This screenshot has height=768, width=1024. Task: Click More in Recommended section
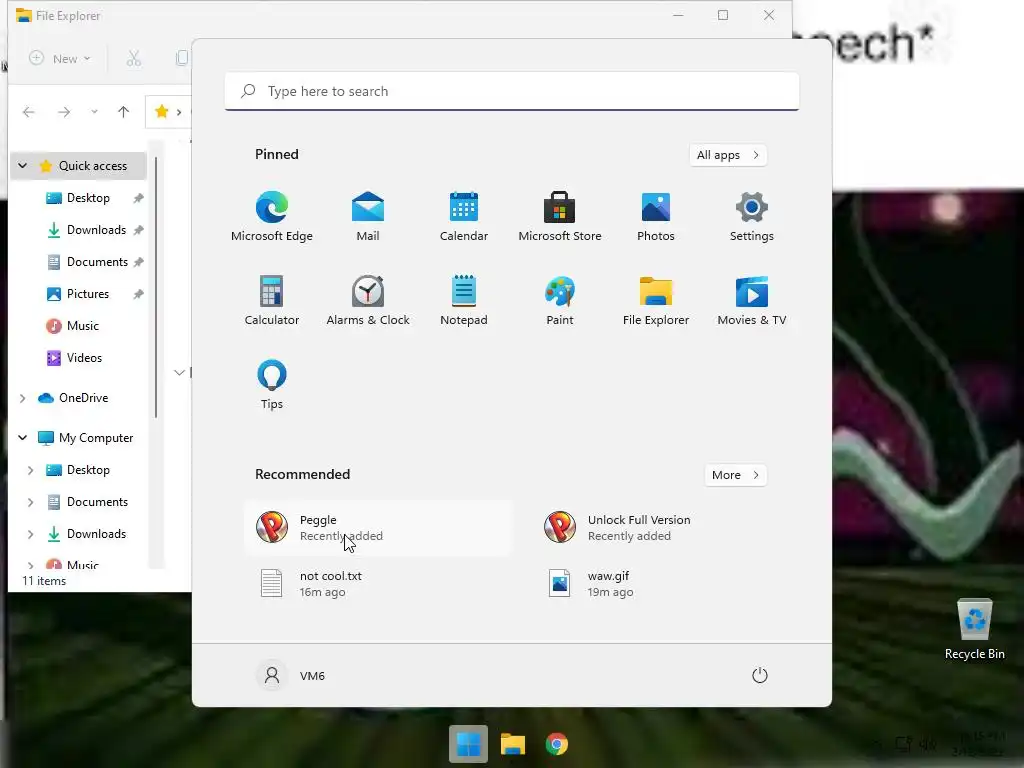point(735,475)
